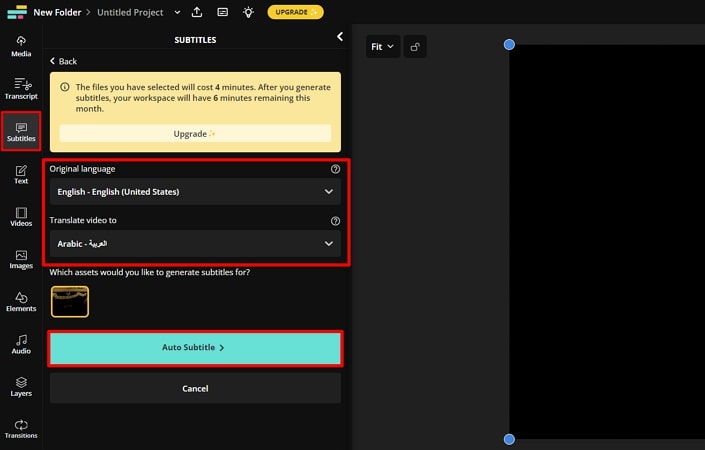Select the video asset thumbnail
This screenshot has width=705, height=450.
point(70,301)
